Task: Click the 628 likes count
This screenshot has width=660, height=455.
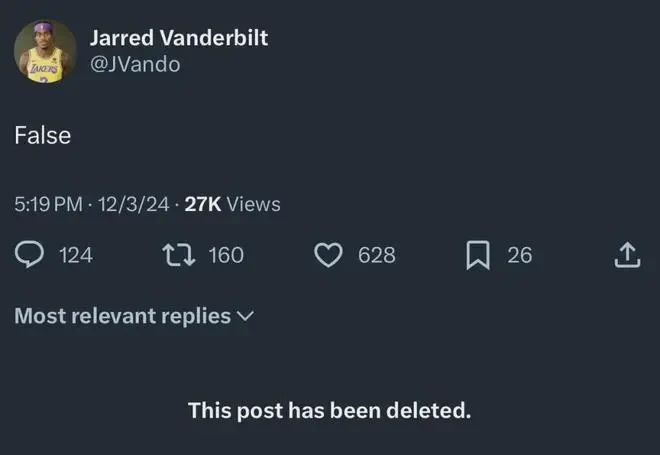Action: coord(377,255)
